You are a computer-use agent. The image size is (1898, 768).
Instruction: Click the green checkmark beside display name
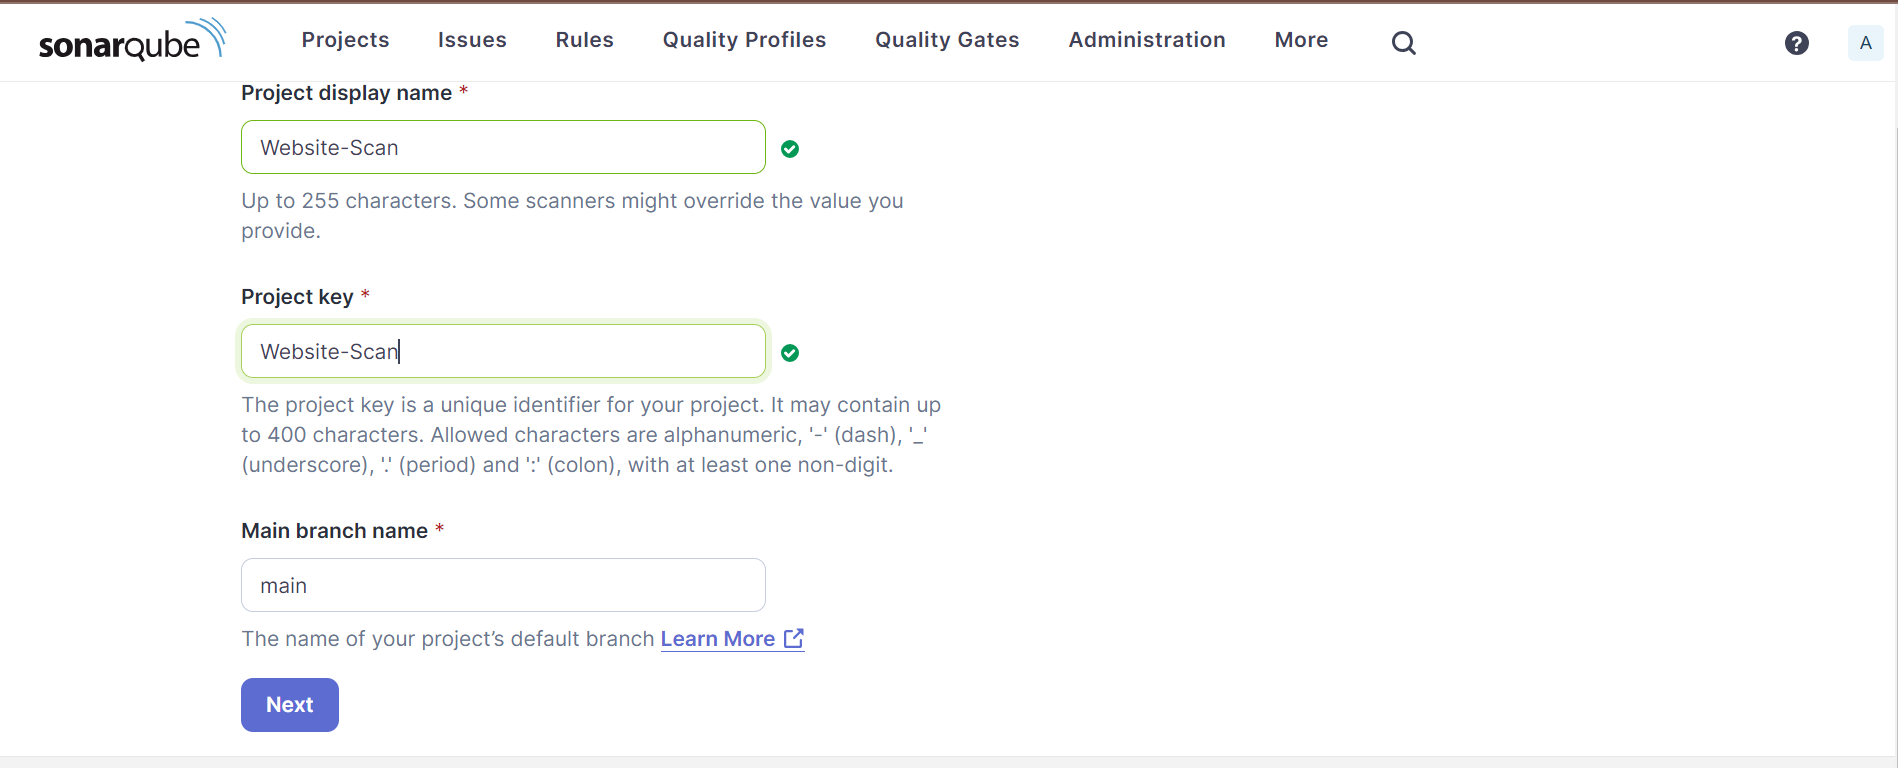[x=790, y=149]
